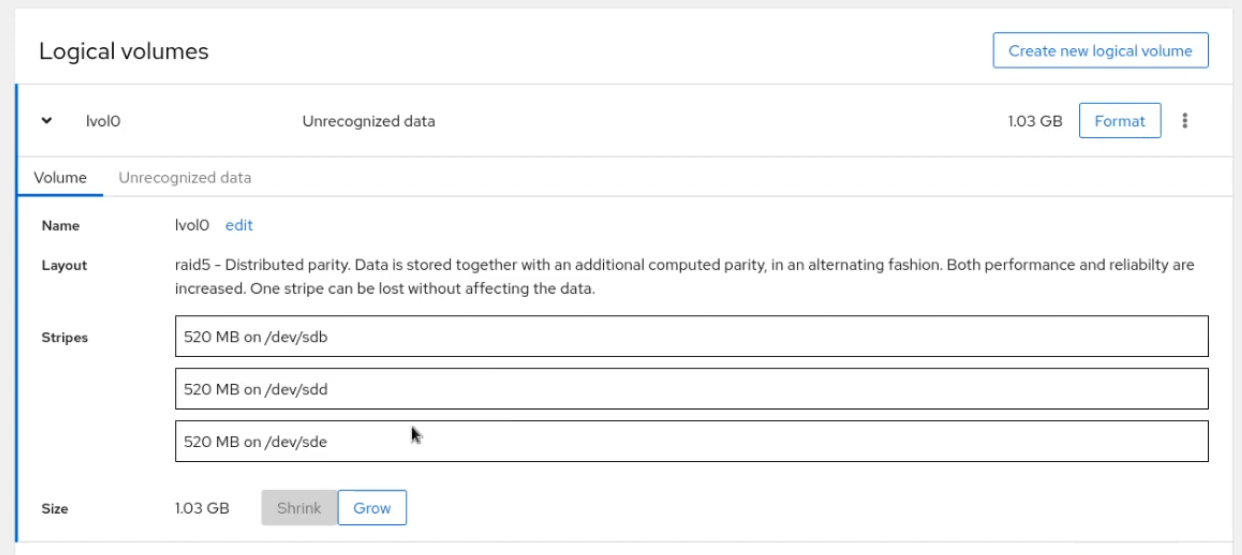Collapse the lvol0 row chevron
The height and width of the screenshot is (555, 1242).
pyautogui.click(x=47, y=121)
